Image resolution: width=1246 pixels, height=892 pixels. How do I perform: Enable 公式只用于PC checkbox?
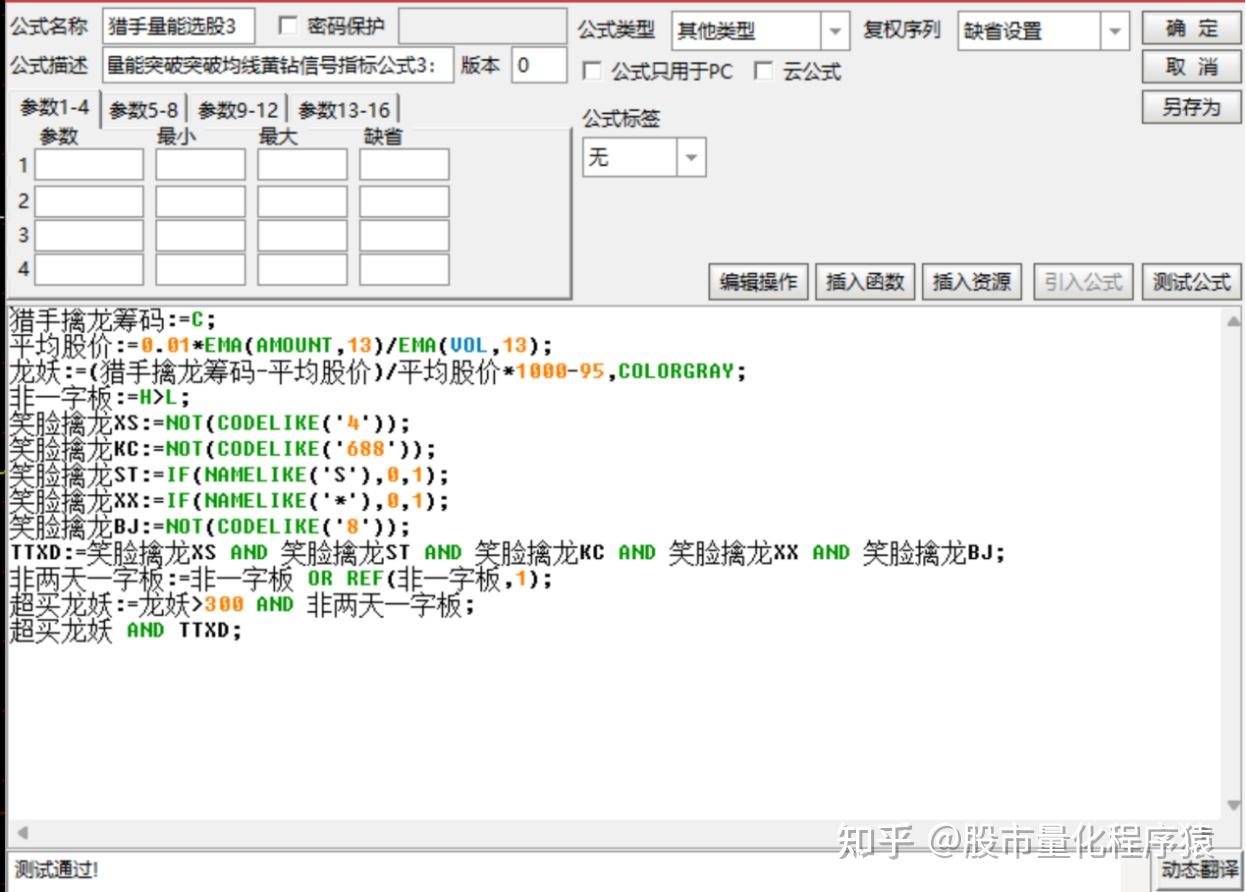tap(592, 71)
